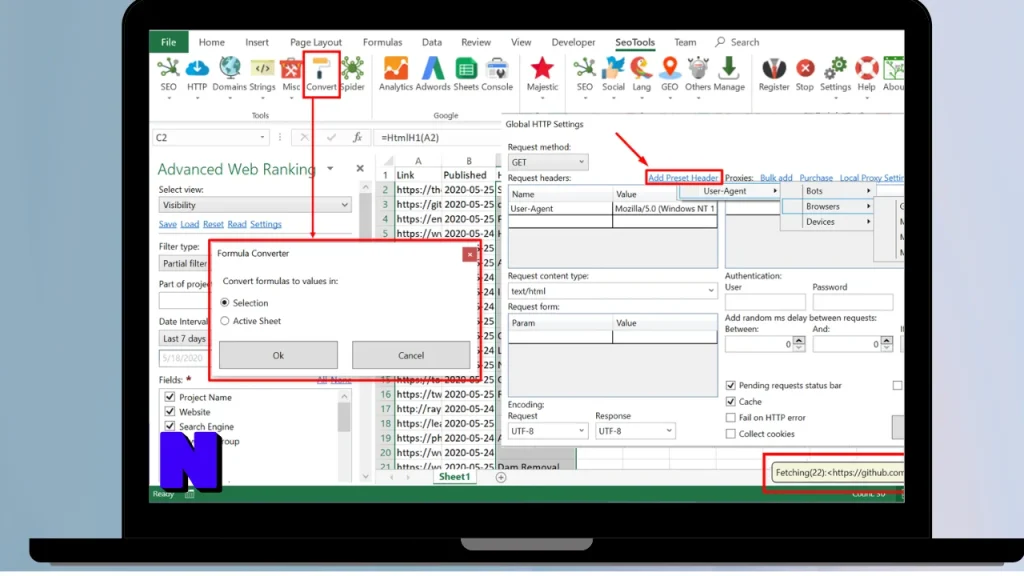The height and width of the screenshot is (576, 1024).
Task: Open the Others connectors icon
Action: pyautogui.click(x=697, y=74)
